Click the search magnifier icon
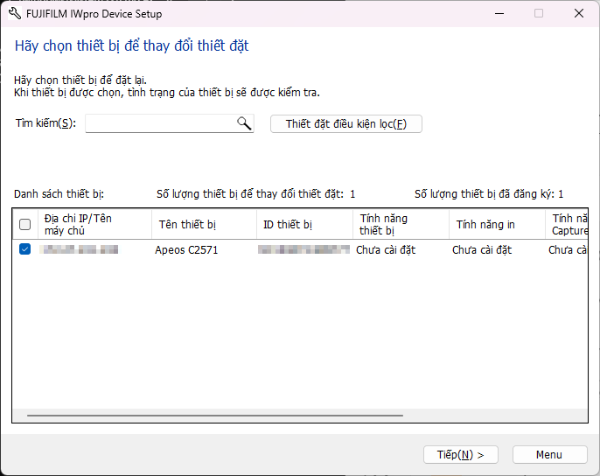Screen dimensions: 600x476 (244, 123)
